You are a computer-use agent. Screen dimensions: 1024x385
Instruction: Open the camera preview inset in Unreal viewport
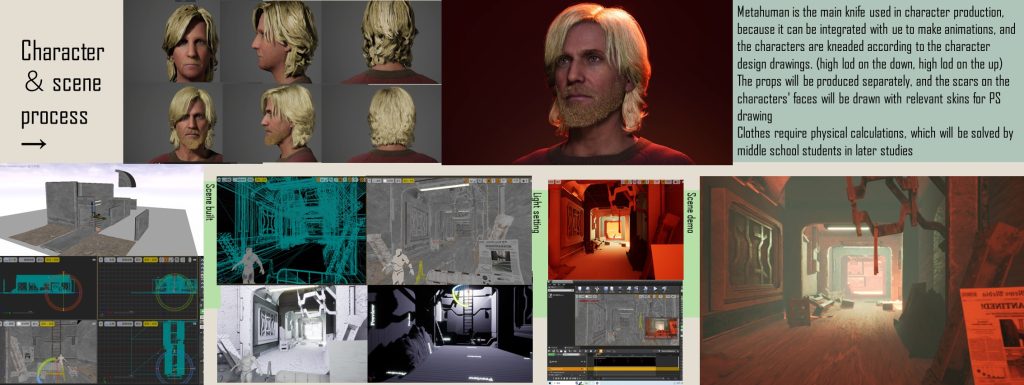(x=662, y=327)
